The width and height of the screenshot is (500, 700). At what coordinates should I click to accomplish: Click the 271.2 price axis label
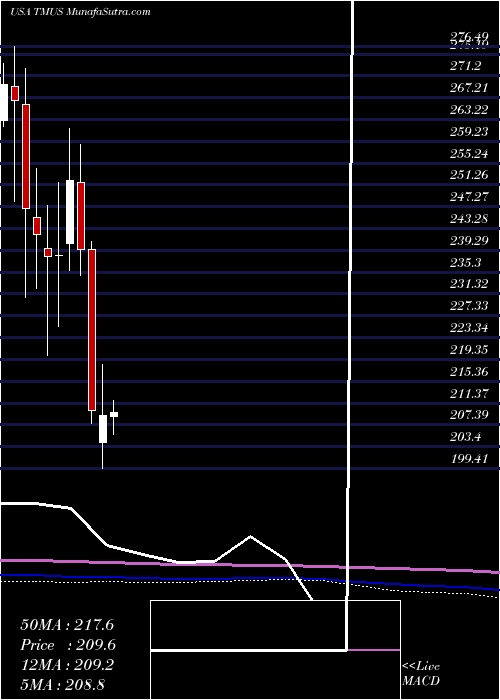pyautogui.click(x=465, y=66)
